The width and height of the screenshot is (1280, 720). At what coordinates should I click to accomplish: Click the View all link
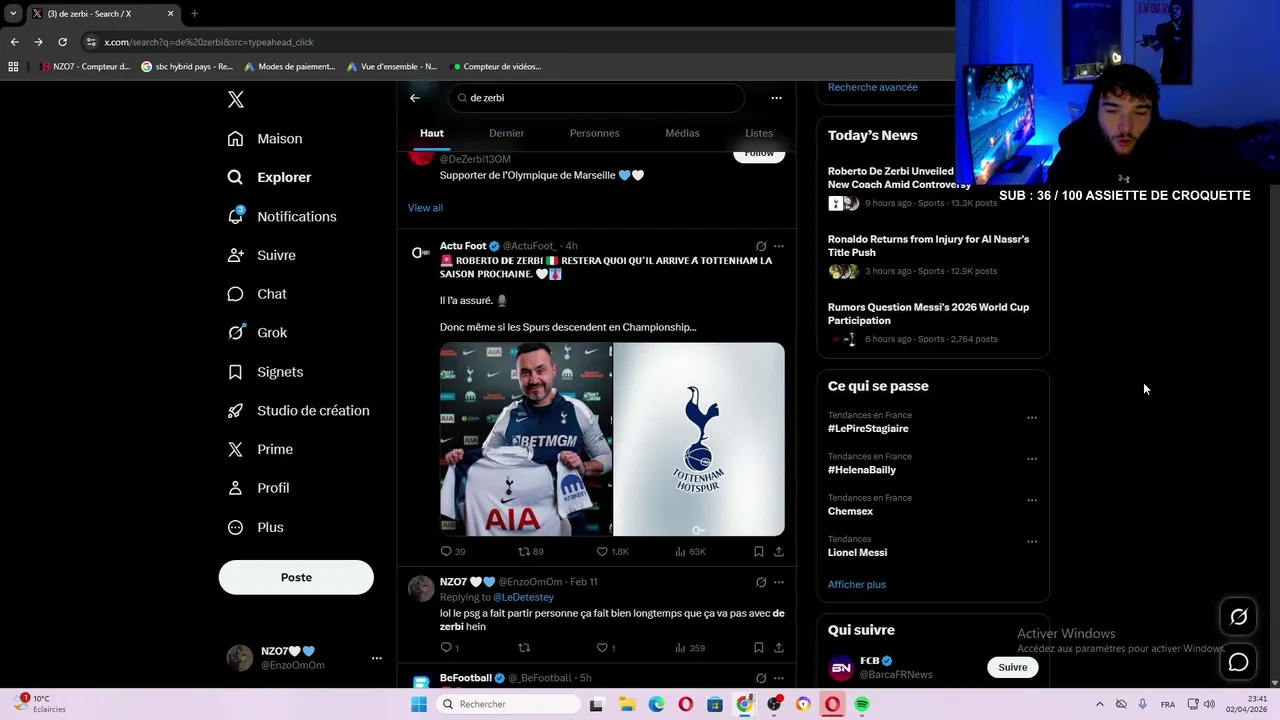(x=425, y=208)
